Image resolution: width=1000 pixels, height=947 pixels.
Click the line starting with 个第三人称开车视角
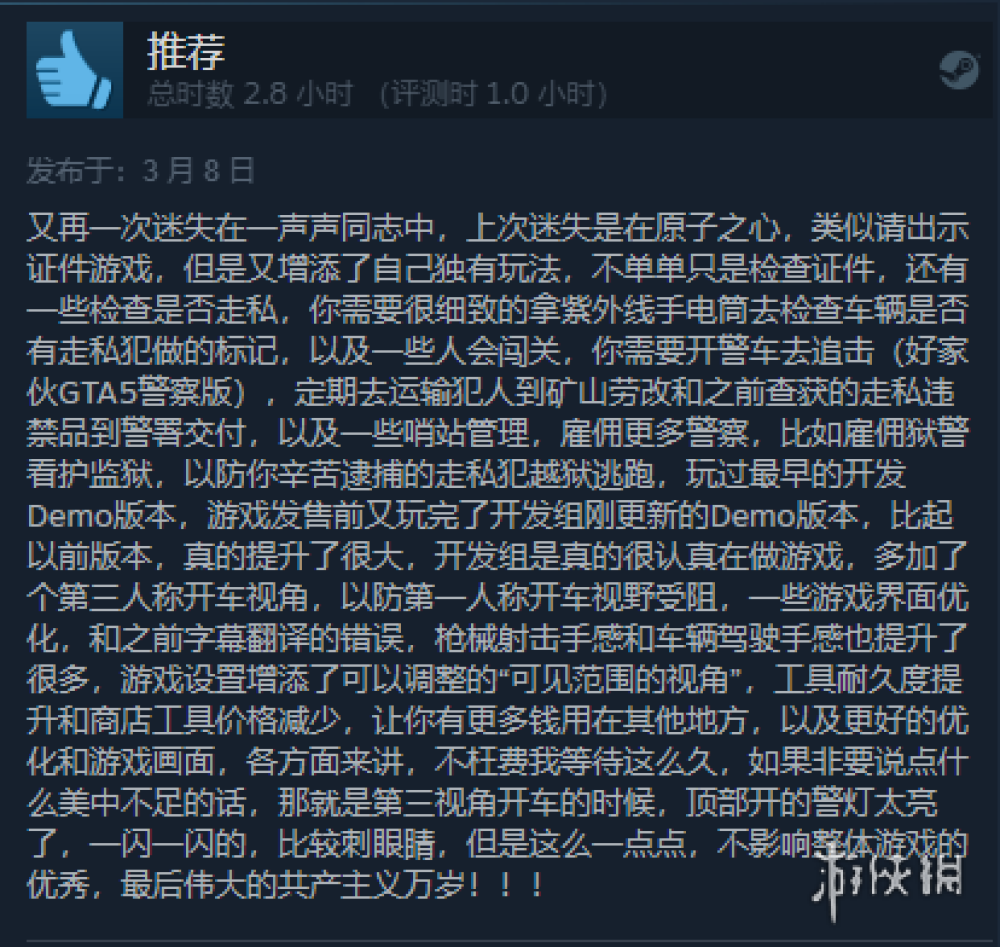pyautogui.click(x=498, y=598)
